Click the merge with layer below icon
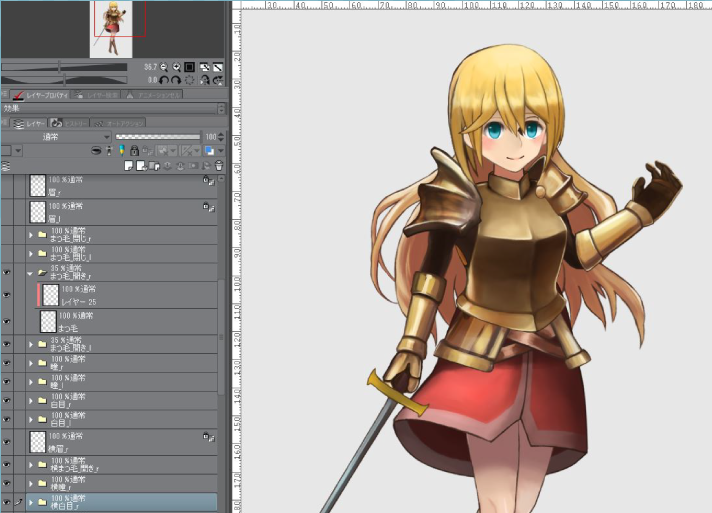 (x=180, y=166)
